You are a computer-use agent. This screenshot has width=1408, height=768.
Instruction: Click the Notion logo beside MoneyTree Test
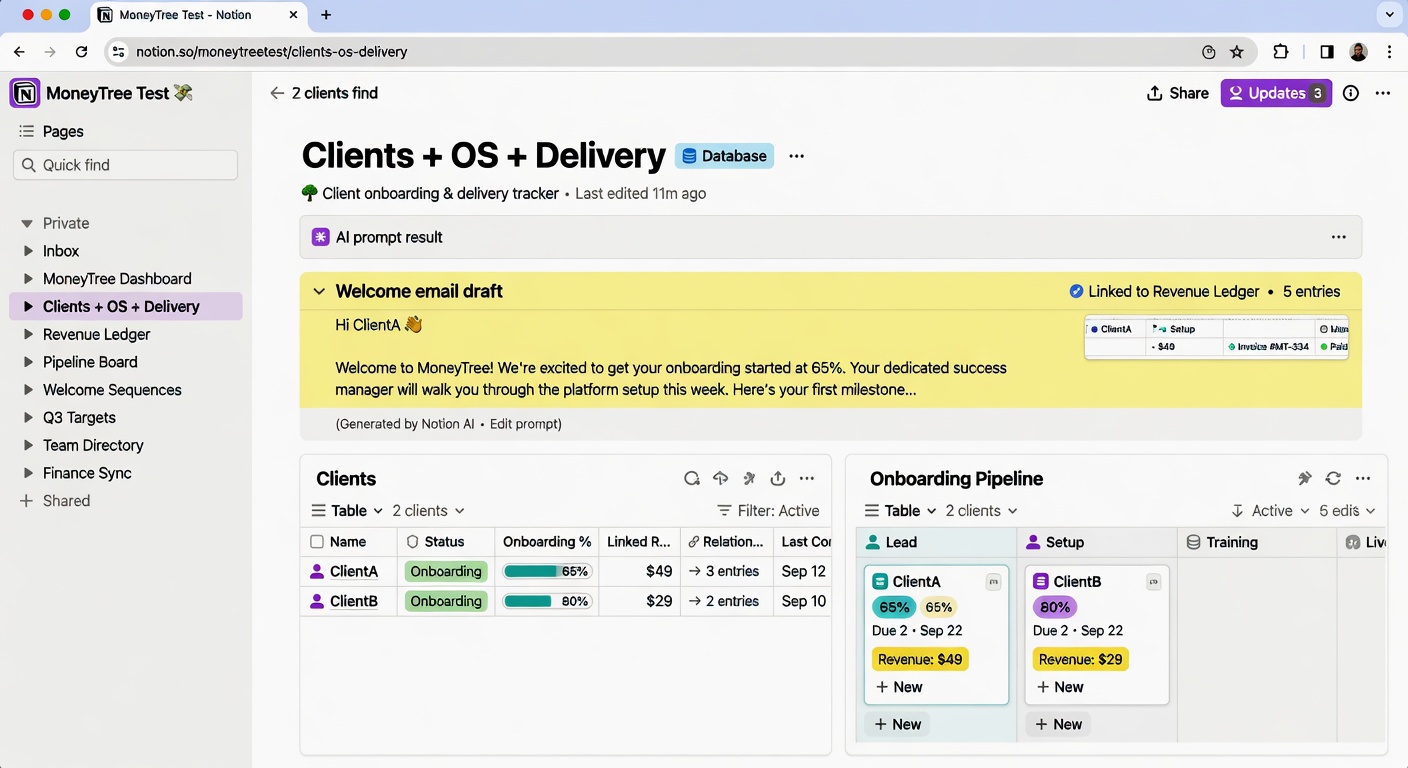25,93
